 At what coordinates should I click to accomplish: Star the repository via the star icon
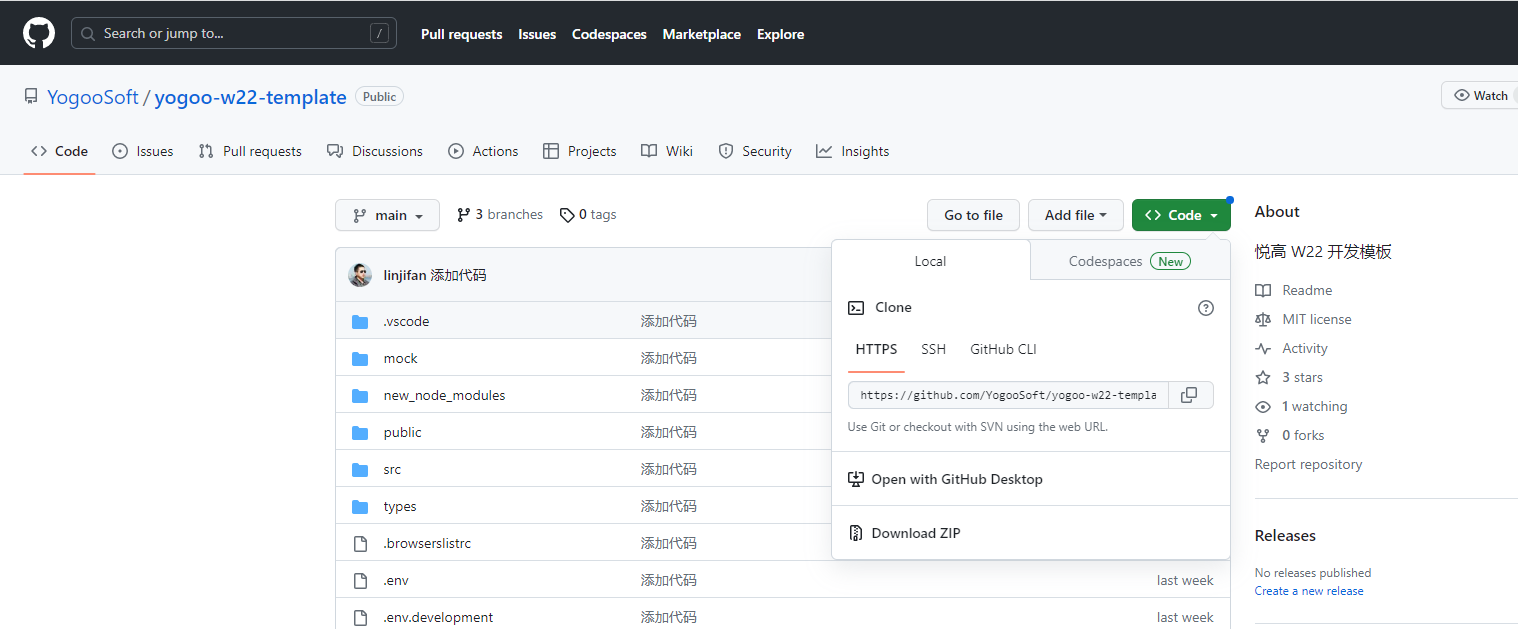click(x=1262, y=377)
